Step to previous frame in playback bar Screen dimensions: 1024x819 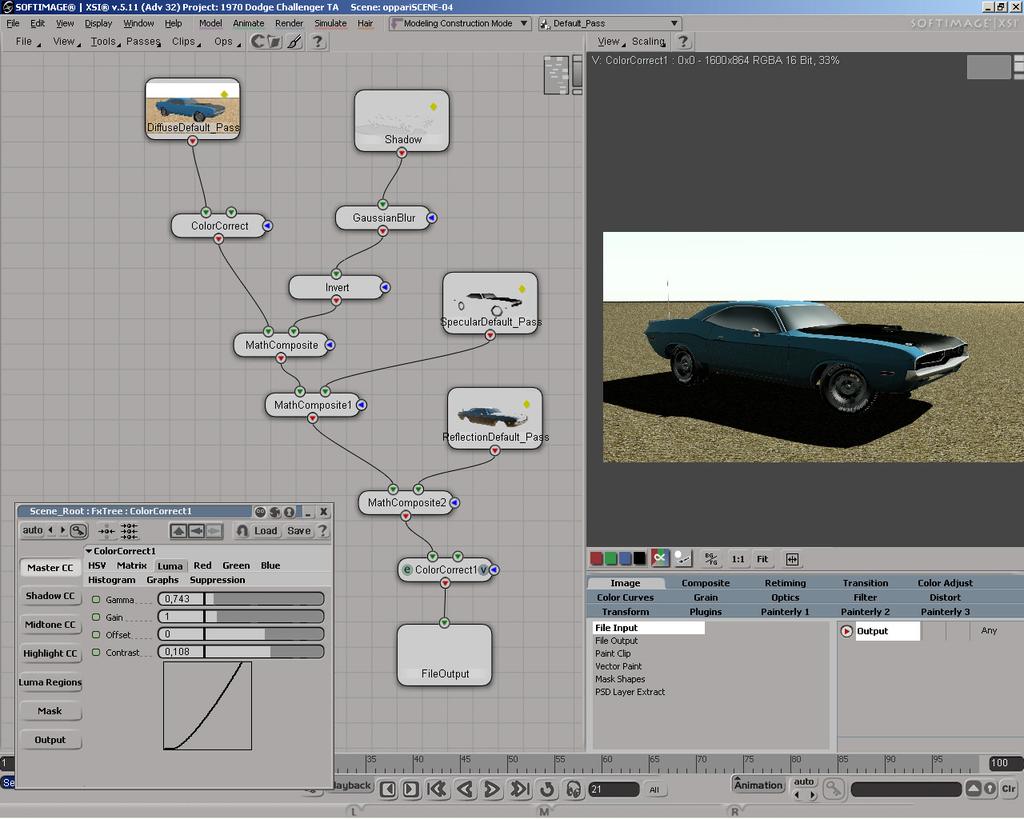388,789
